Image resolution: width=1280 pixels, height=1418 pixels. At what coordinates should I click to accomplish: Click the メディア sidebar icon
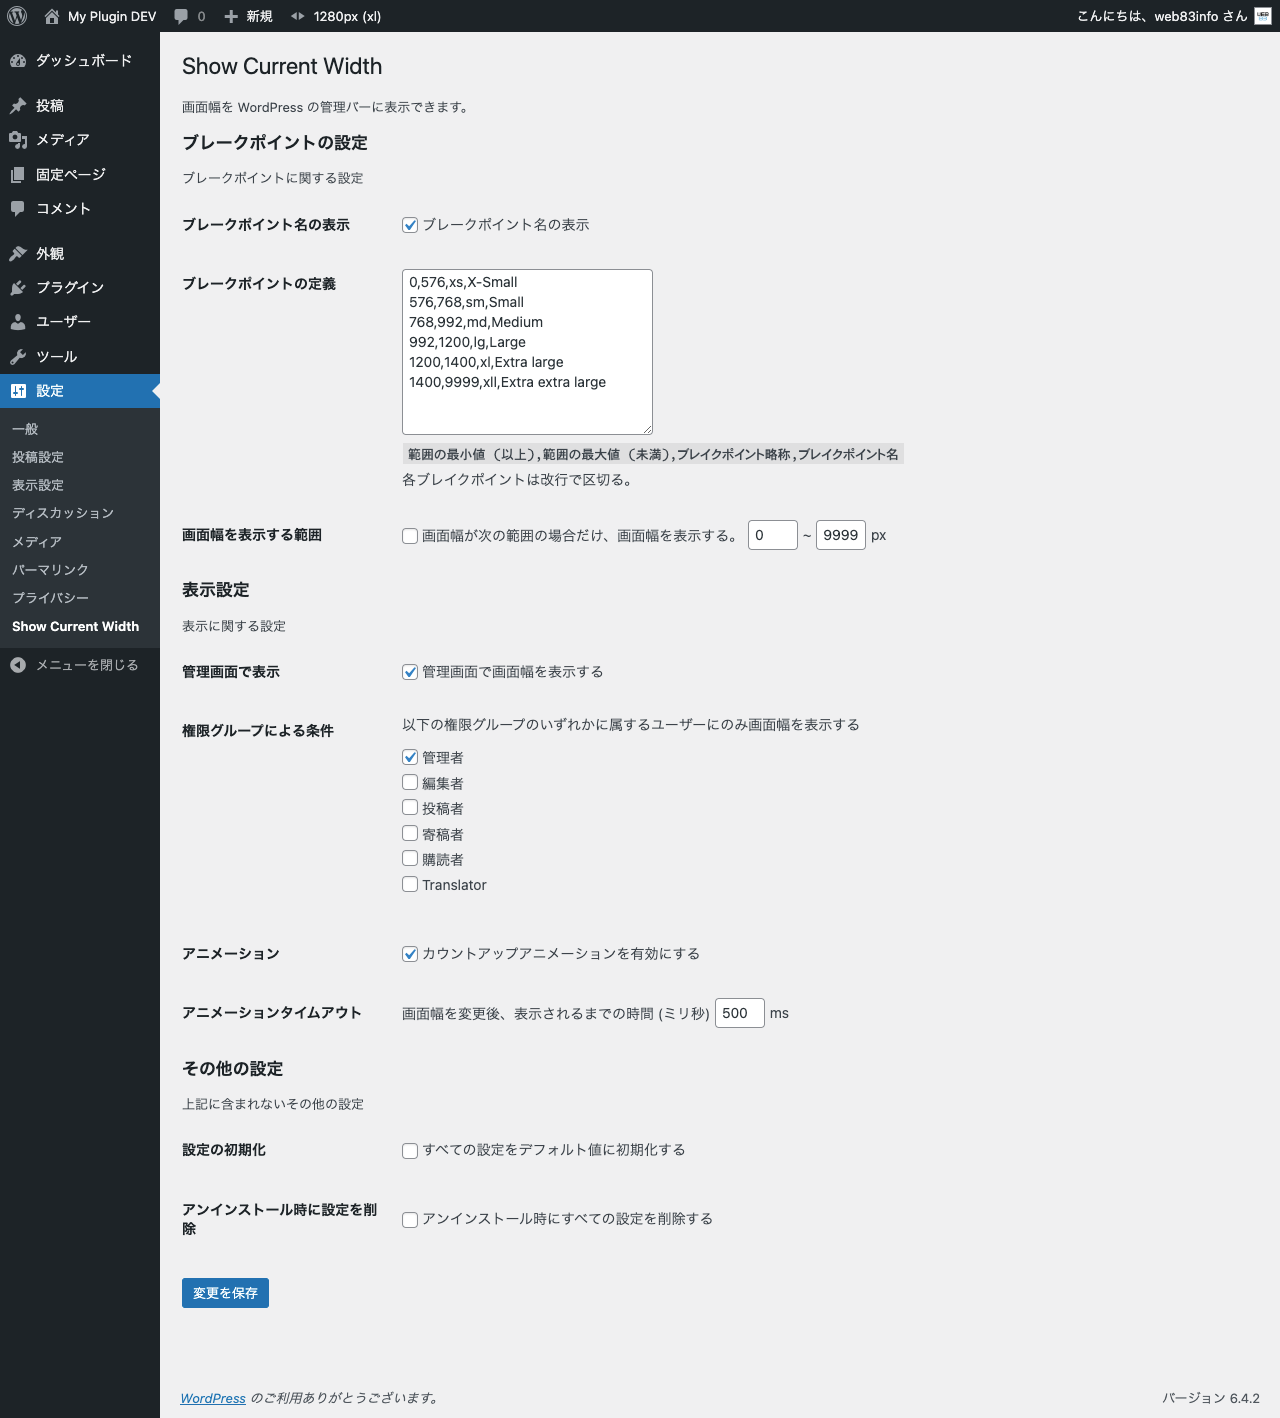click(18, 140)
